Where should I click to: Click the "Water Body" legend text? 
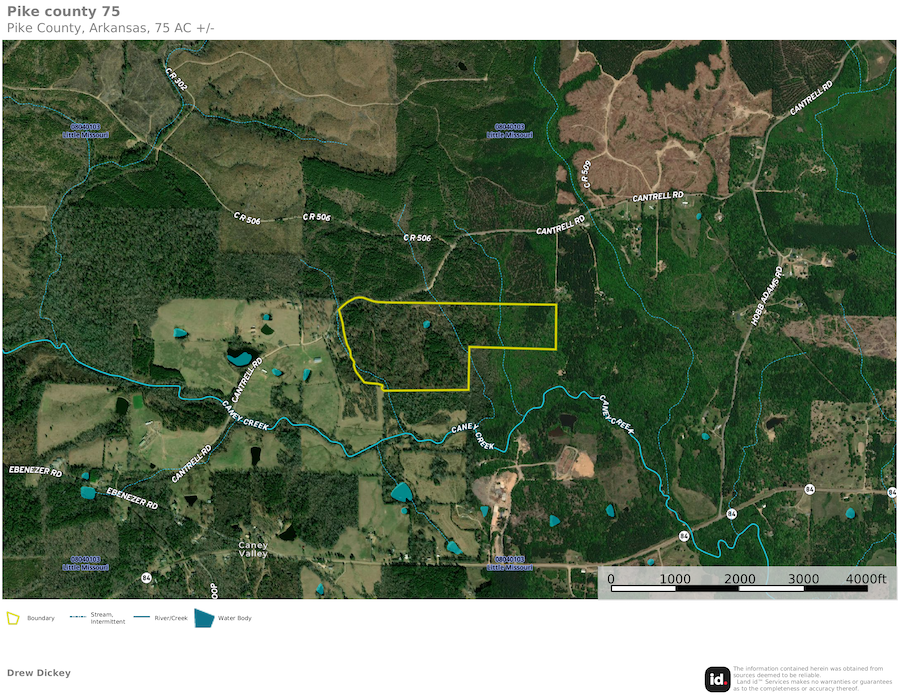pyautogui.click(x=235, y=618)
